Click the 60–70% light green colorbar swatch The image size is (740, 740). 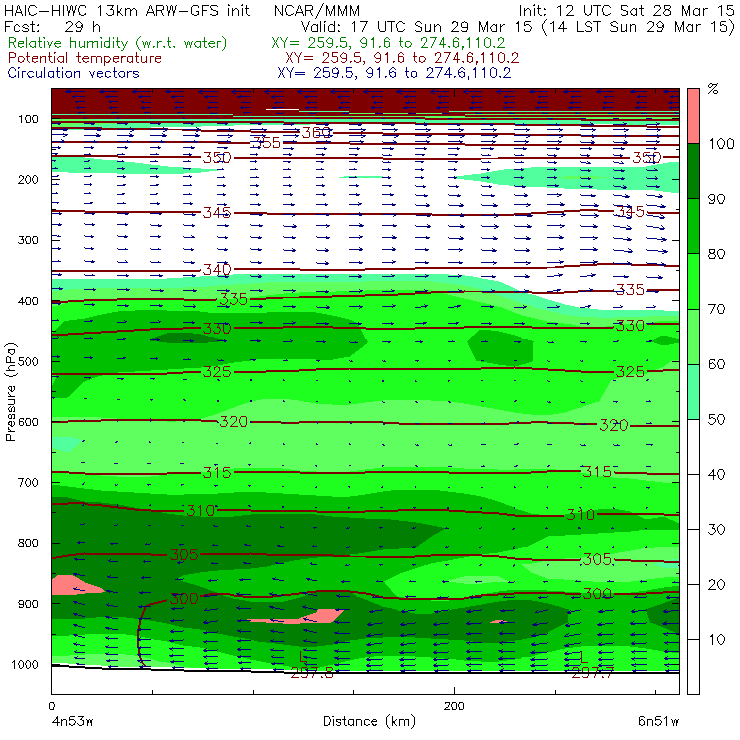[693, 336]
